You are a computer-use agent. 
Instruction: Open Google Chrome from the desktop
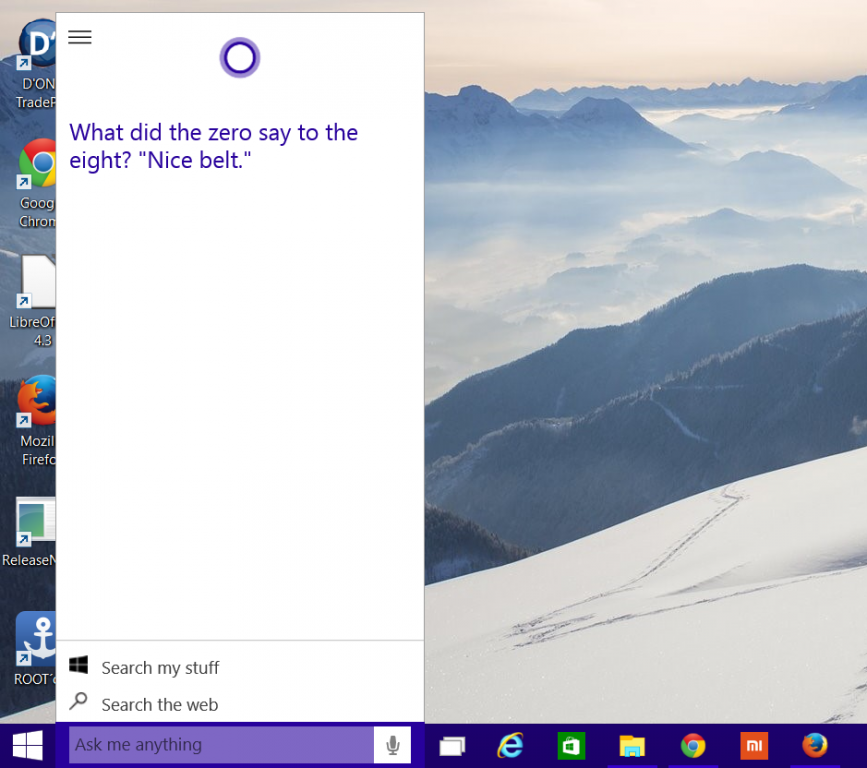[38, 162]
